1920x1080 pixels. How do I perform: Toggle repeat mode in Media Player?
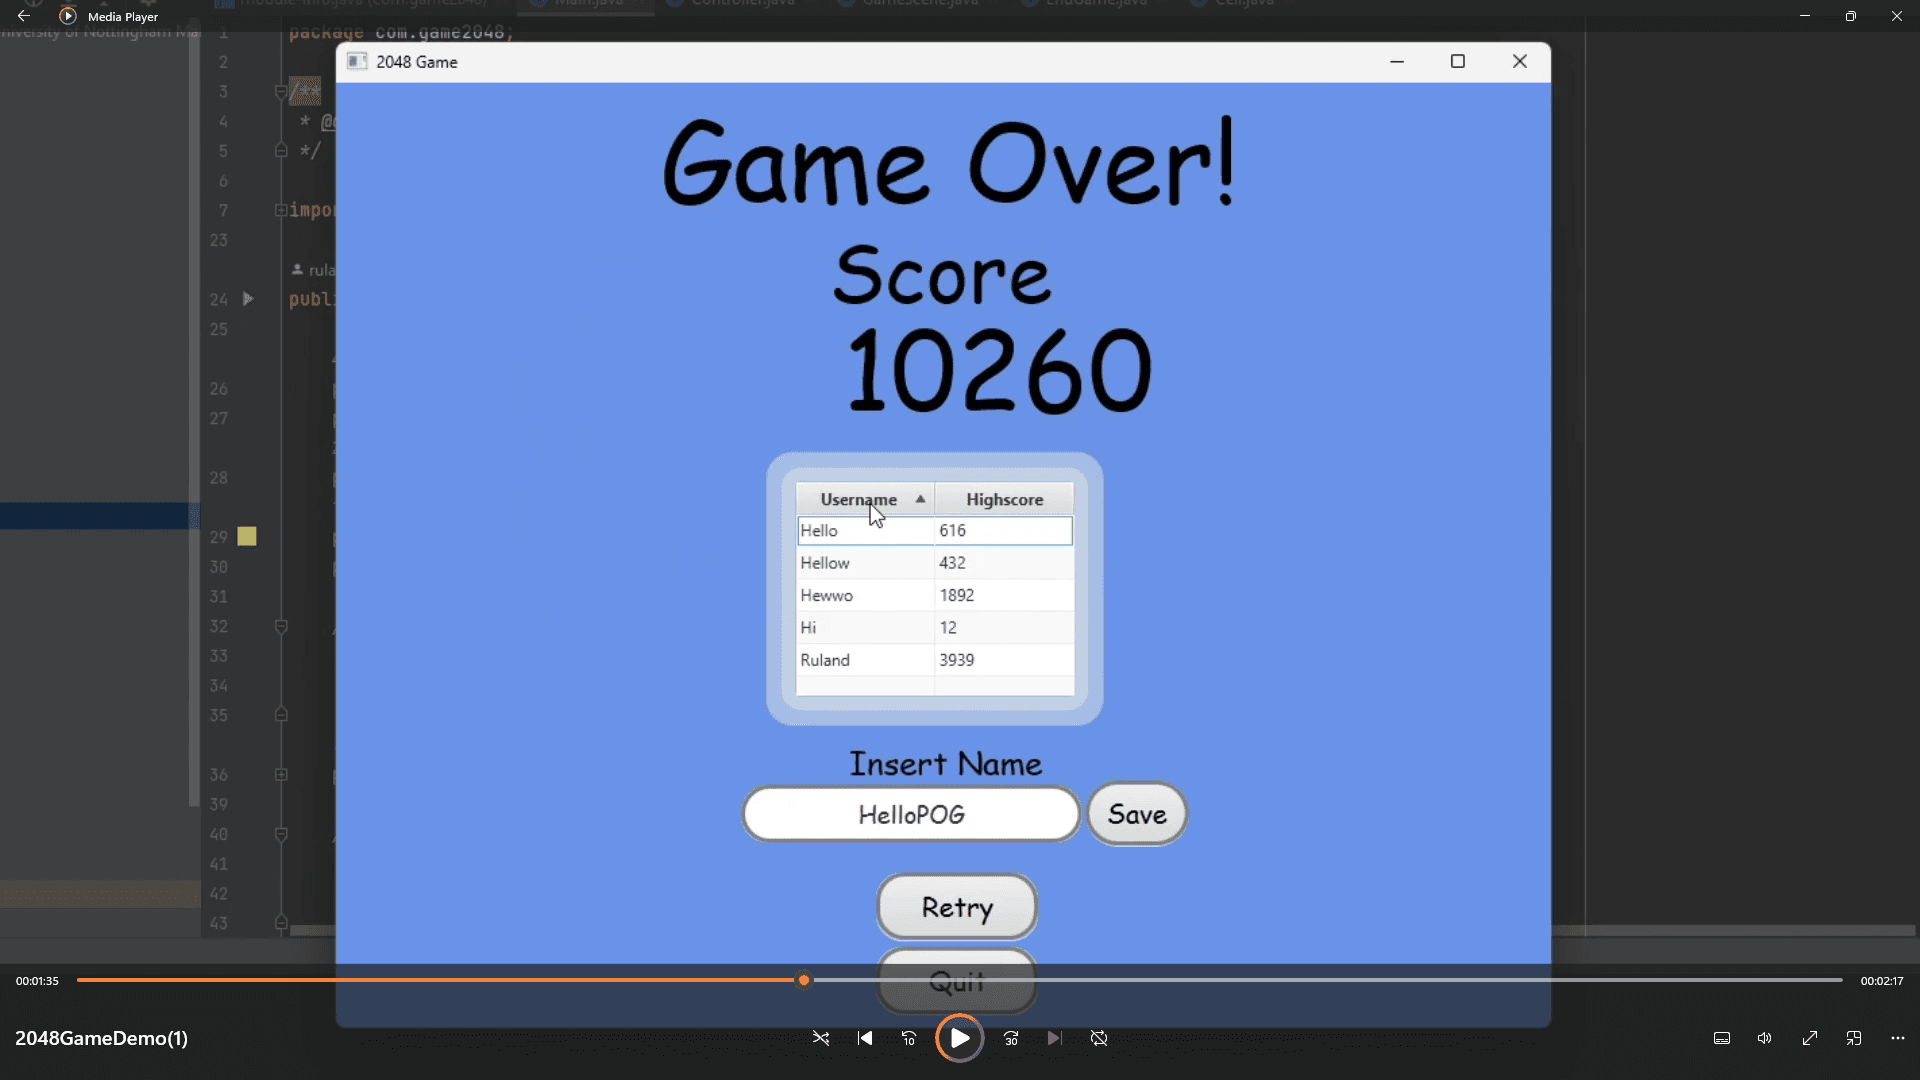click(1099, 1038)
